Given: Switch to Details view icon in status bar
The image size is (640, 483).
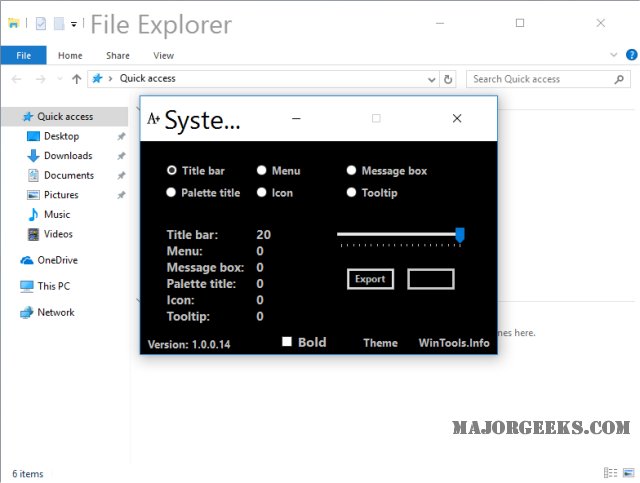Looking at the screenshot, I should pos(610,472).
